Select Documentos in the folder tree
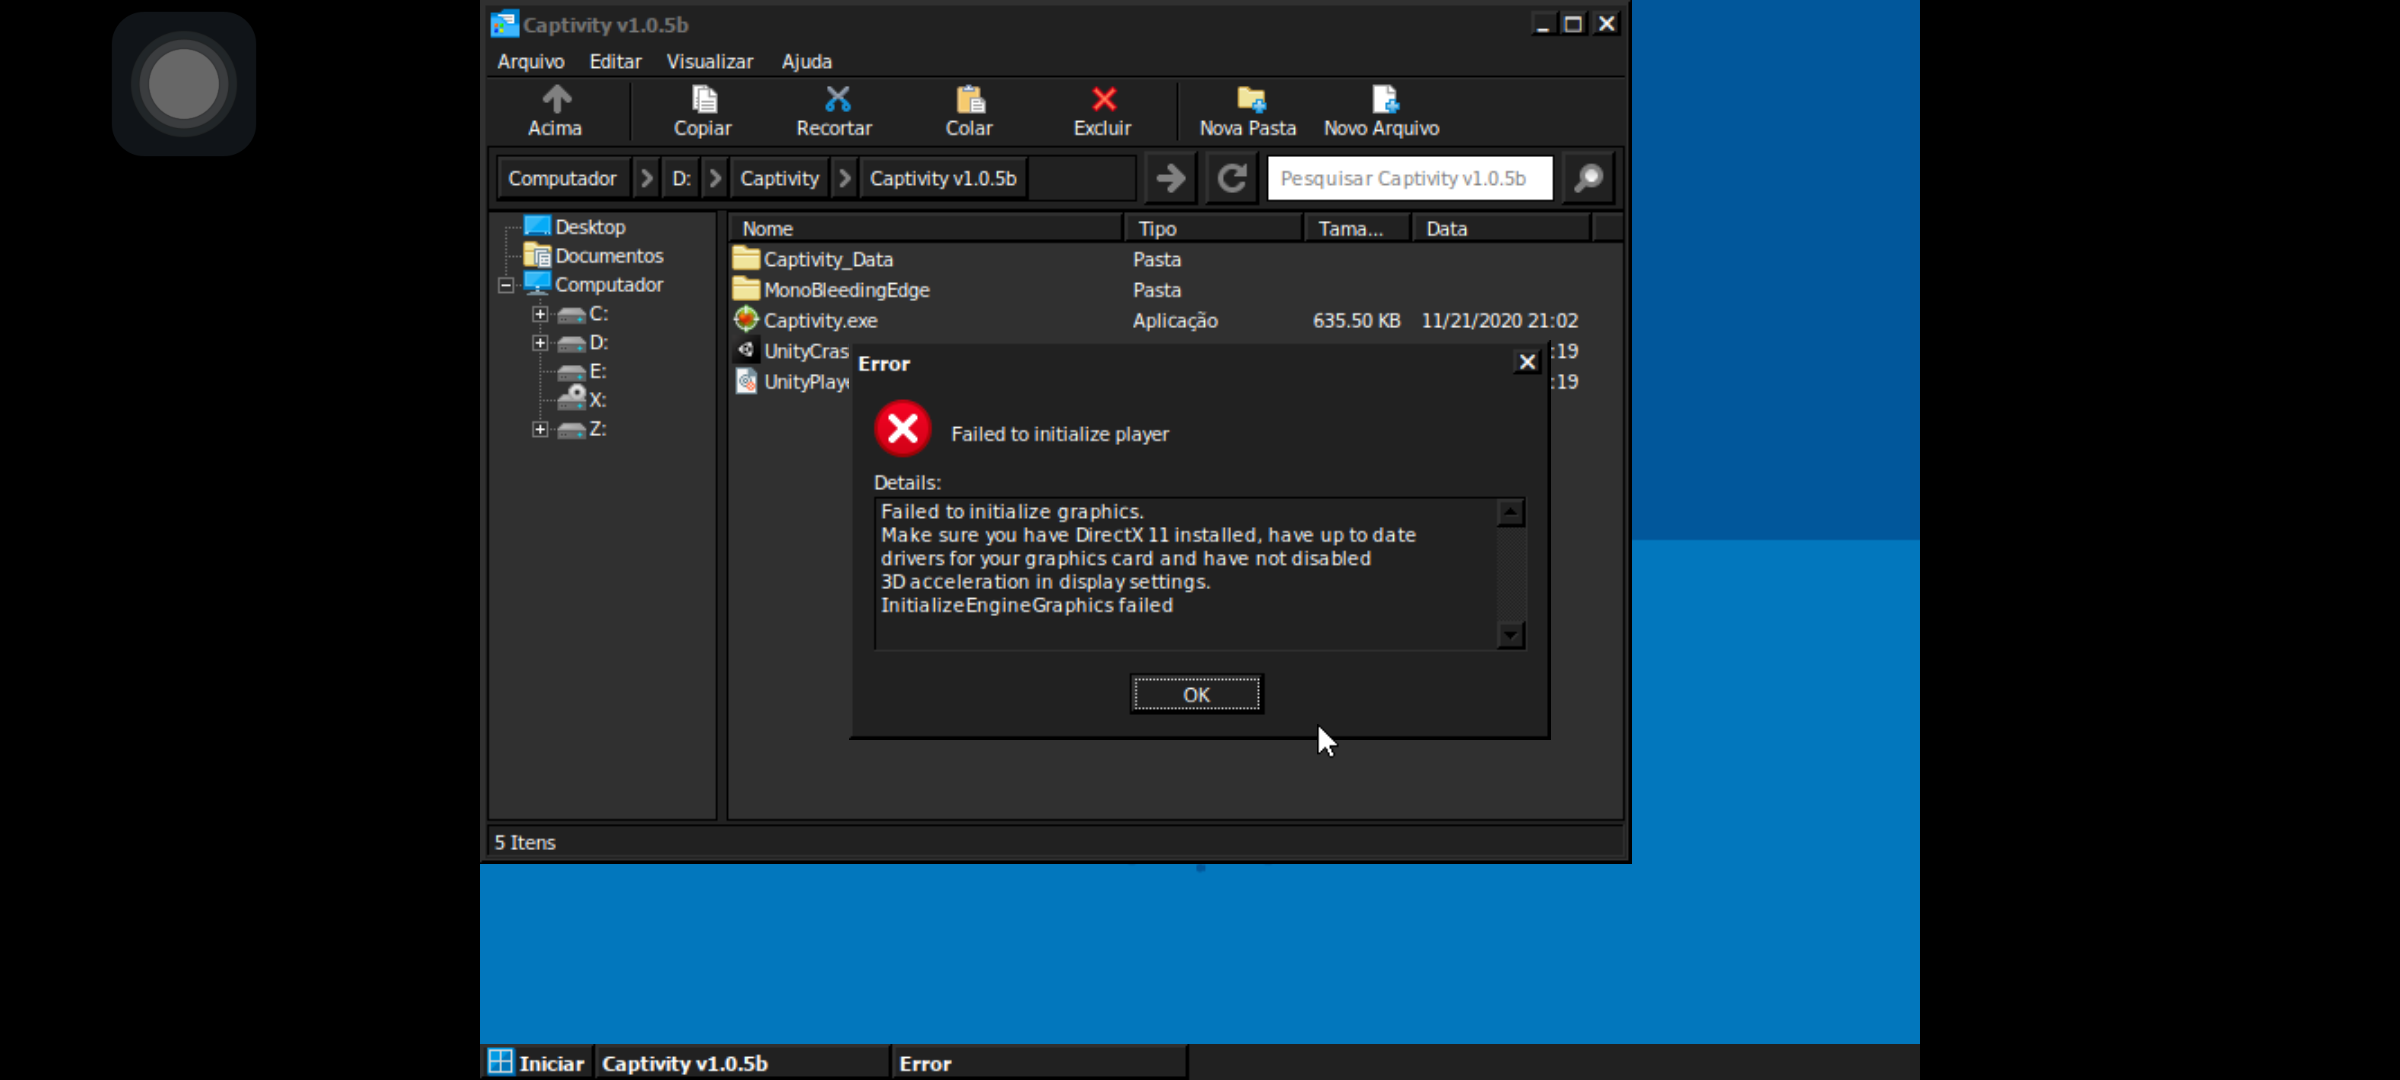The width and height of the screenshot is (2400, 1080). click(609, 256)
